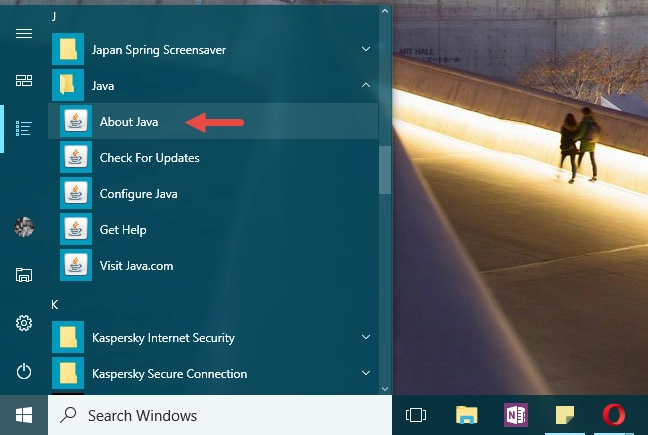Open Settings gear in Start sidebar
This screenshot has height=435, width=648.
pos(24,323)
